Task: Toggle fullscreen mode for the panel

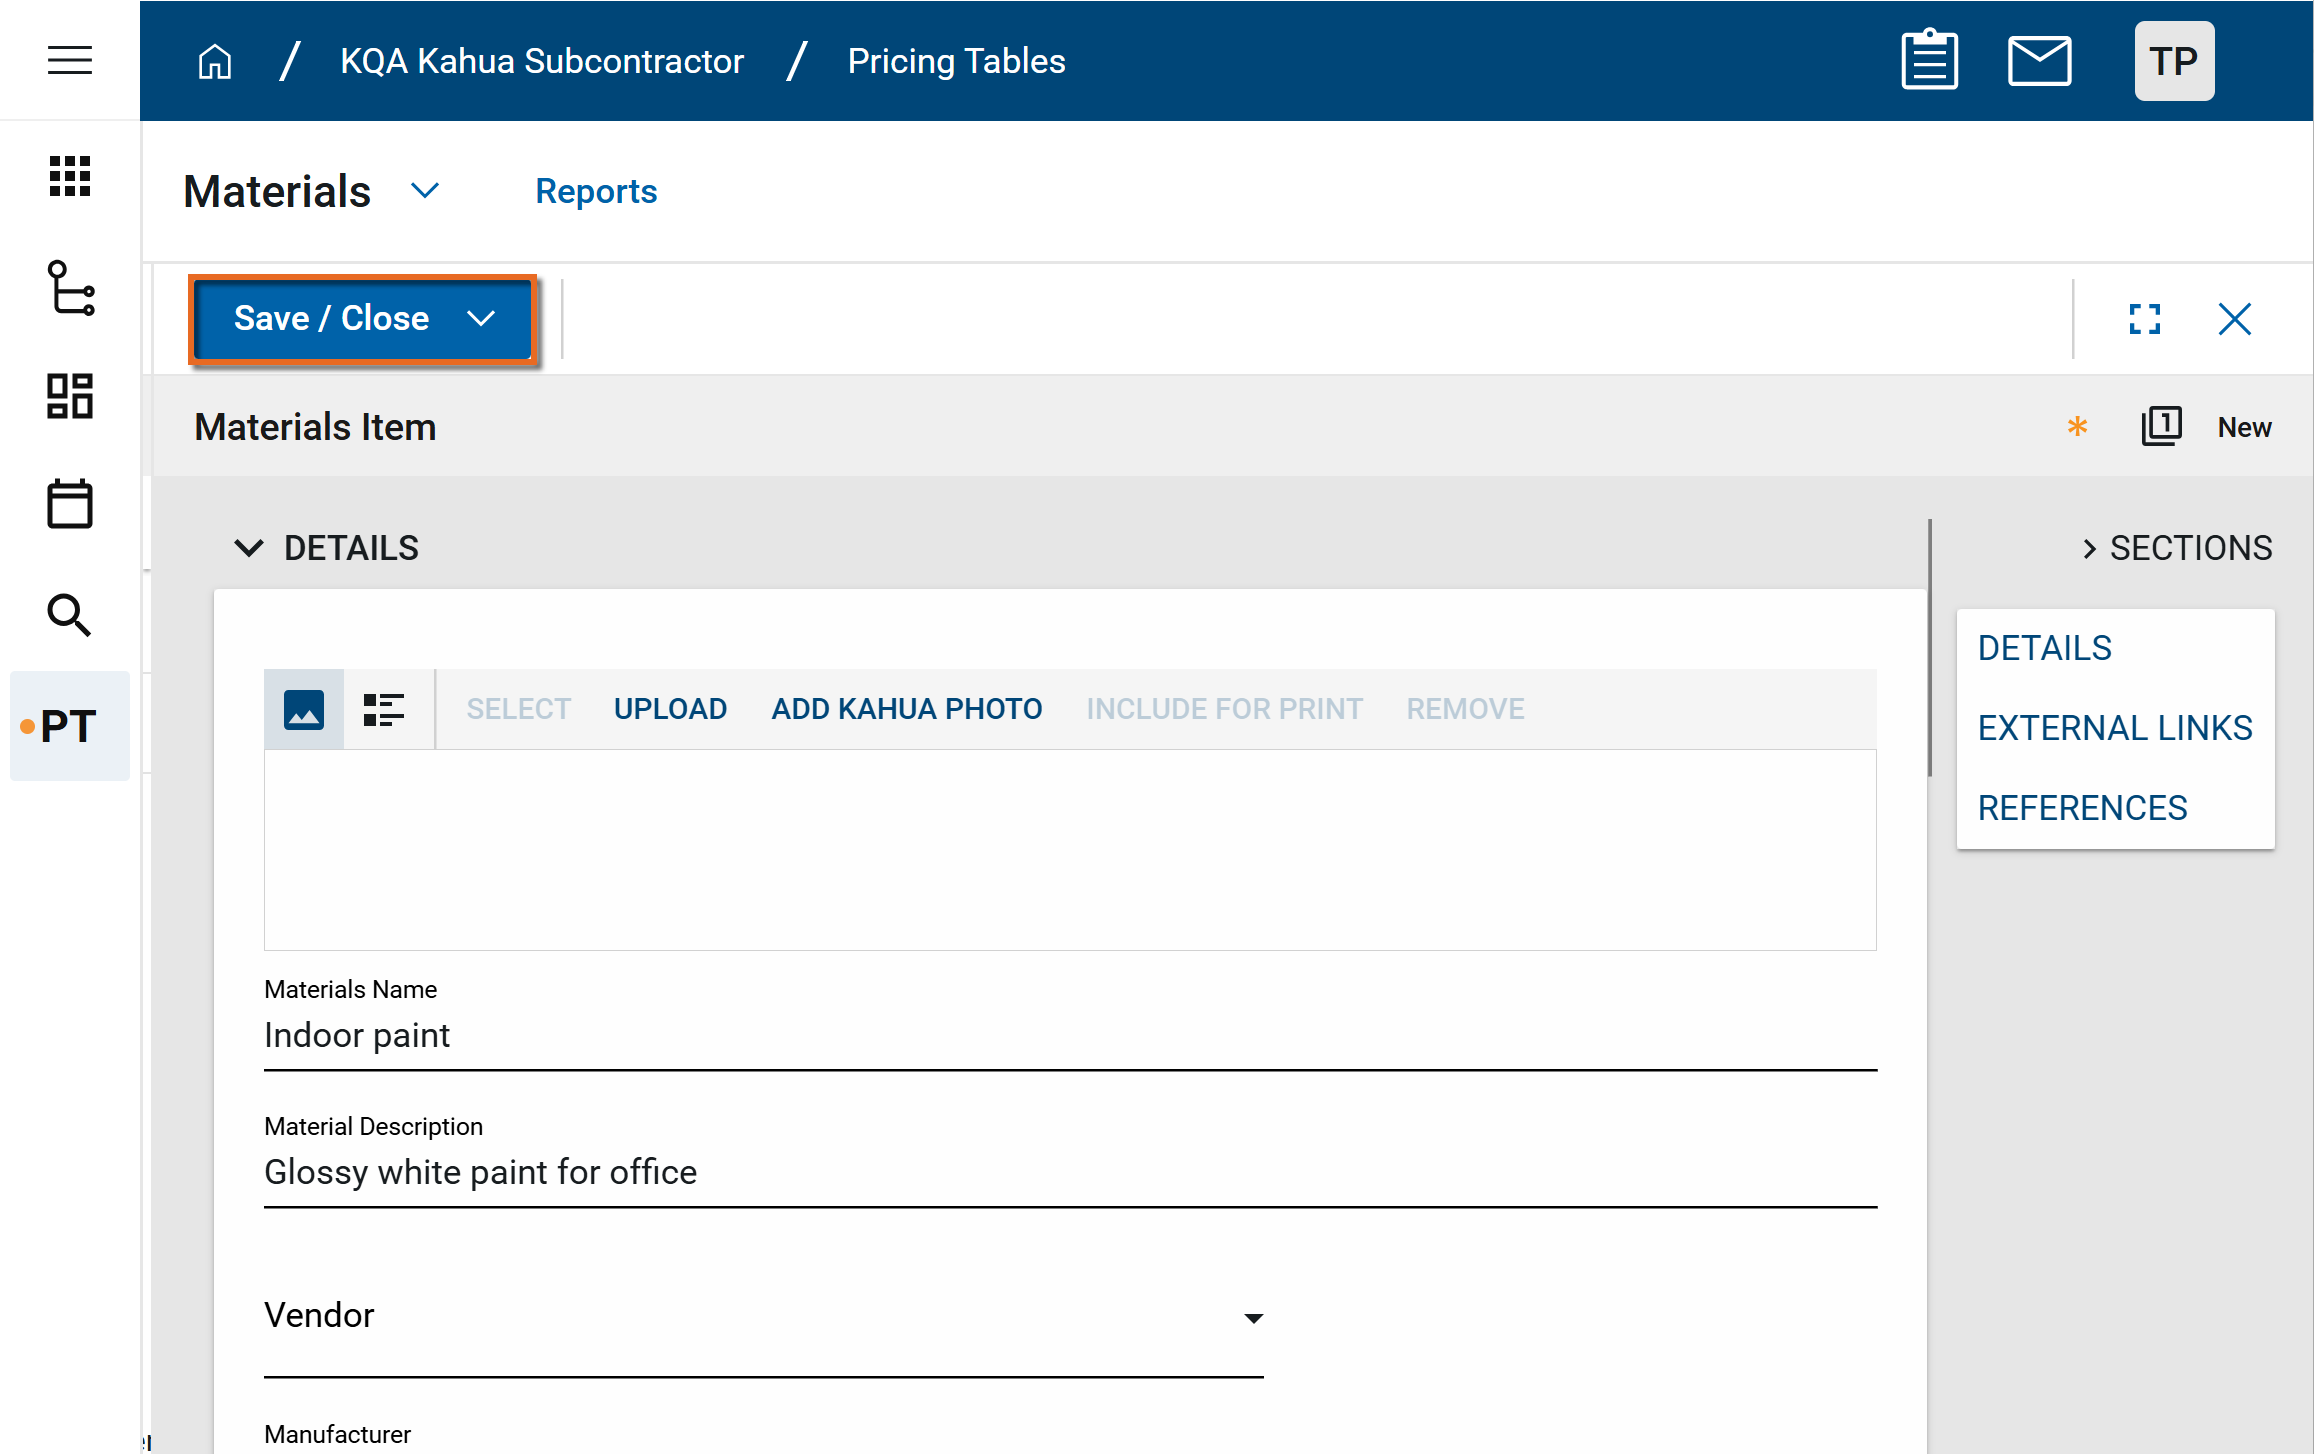Action: coord(2144,319)
